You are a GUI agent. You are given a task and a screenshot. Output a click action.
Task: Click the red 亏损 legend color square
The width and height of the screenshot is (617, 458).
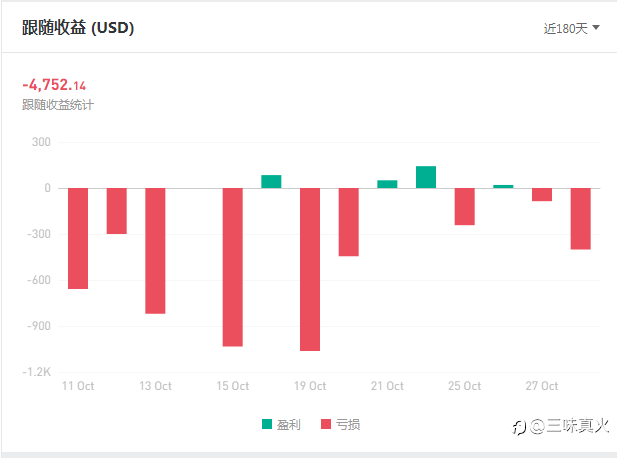coord(325,424)
